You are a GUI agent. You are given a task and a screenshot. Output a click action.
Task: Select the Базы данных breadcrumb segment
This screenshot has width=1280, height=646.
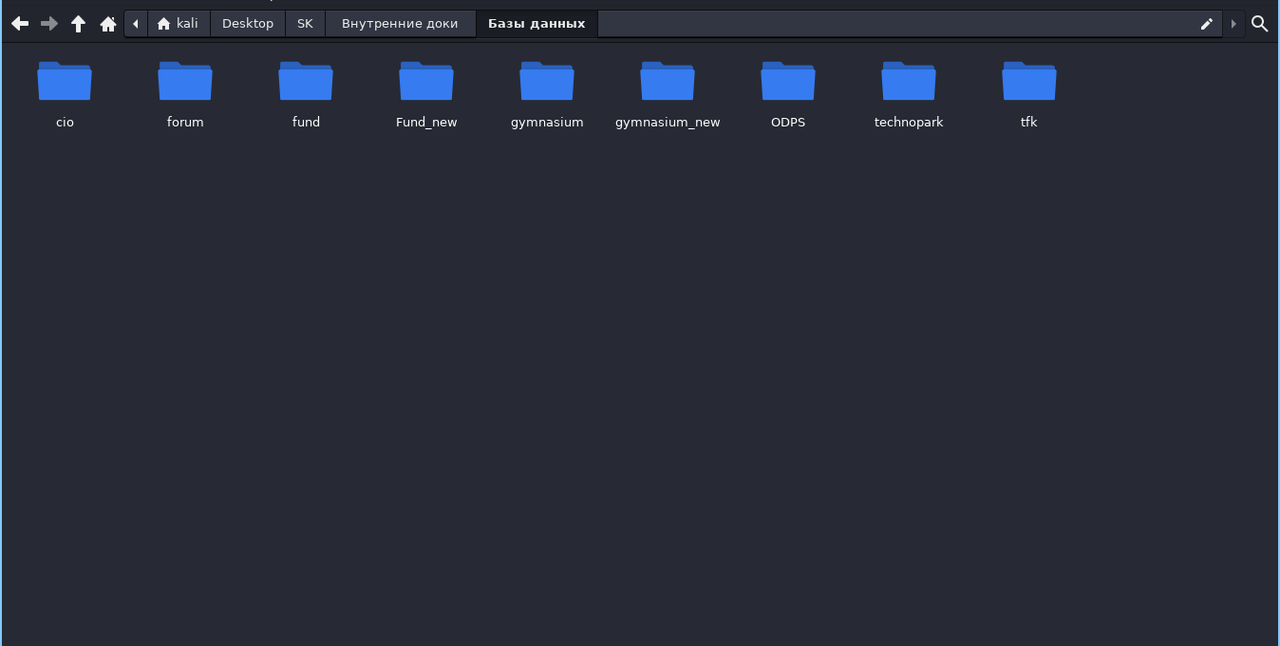536,23
